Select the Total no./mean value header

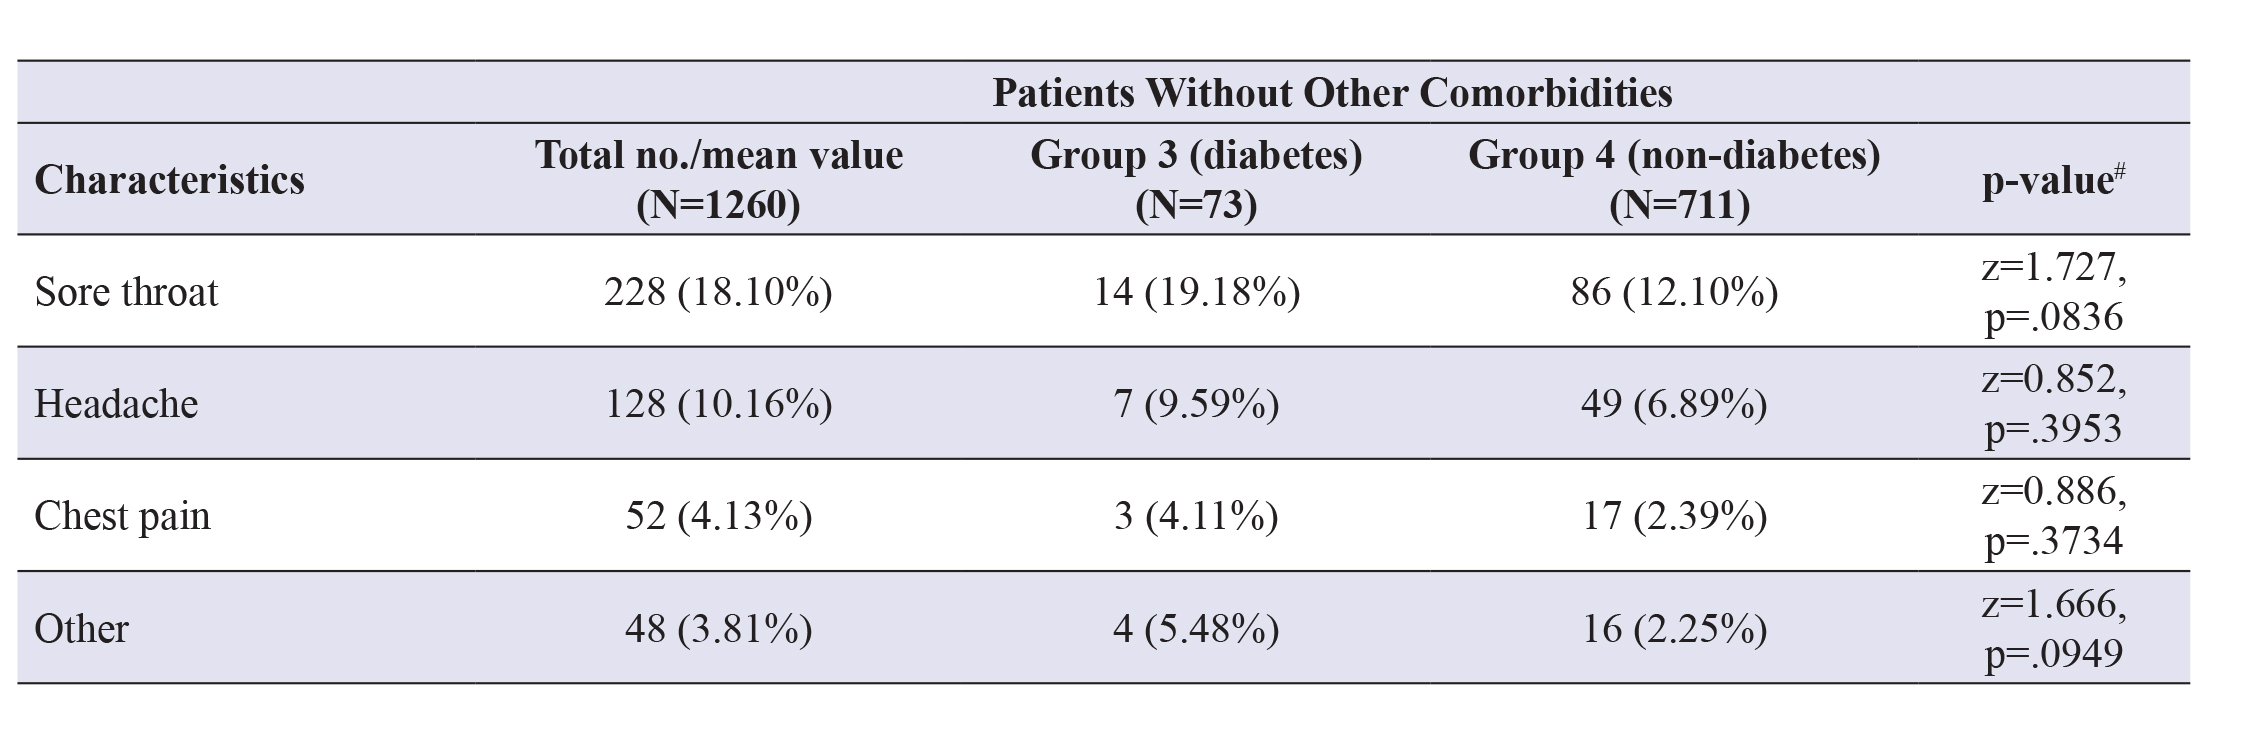[x=718, y=179]
